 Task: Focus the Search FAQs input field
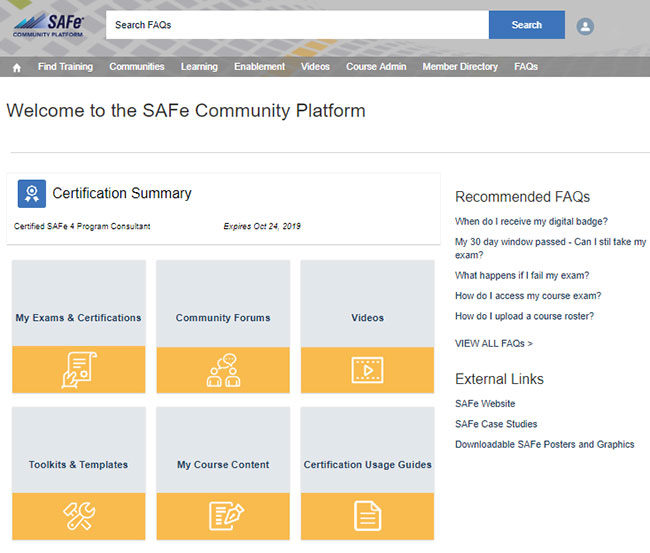click(297, 25)
